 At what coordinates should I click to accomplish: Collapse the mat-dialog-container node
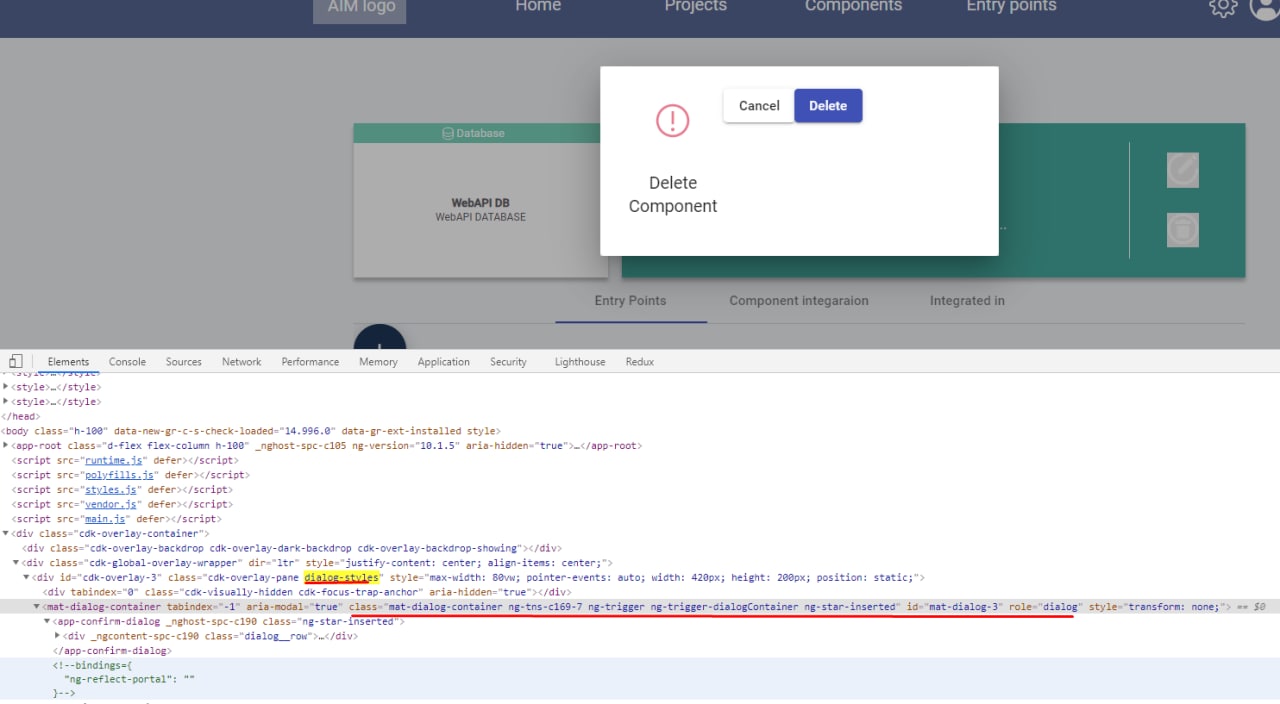coord(38,607)
